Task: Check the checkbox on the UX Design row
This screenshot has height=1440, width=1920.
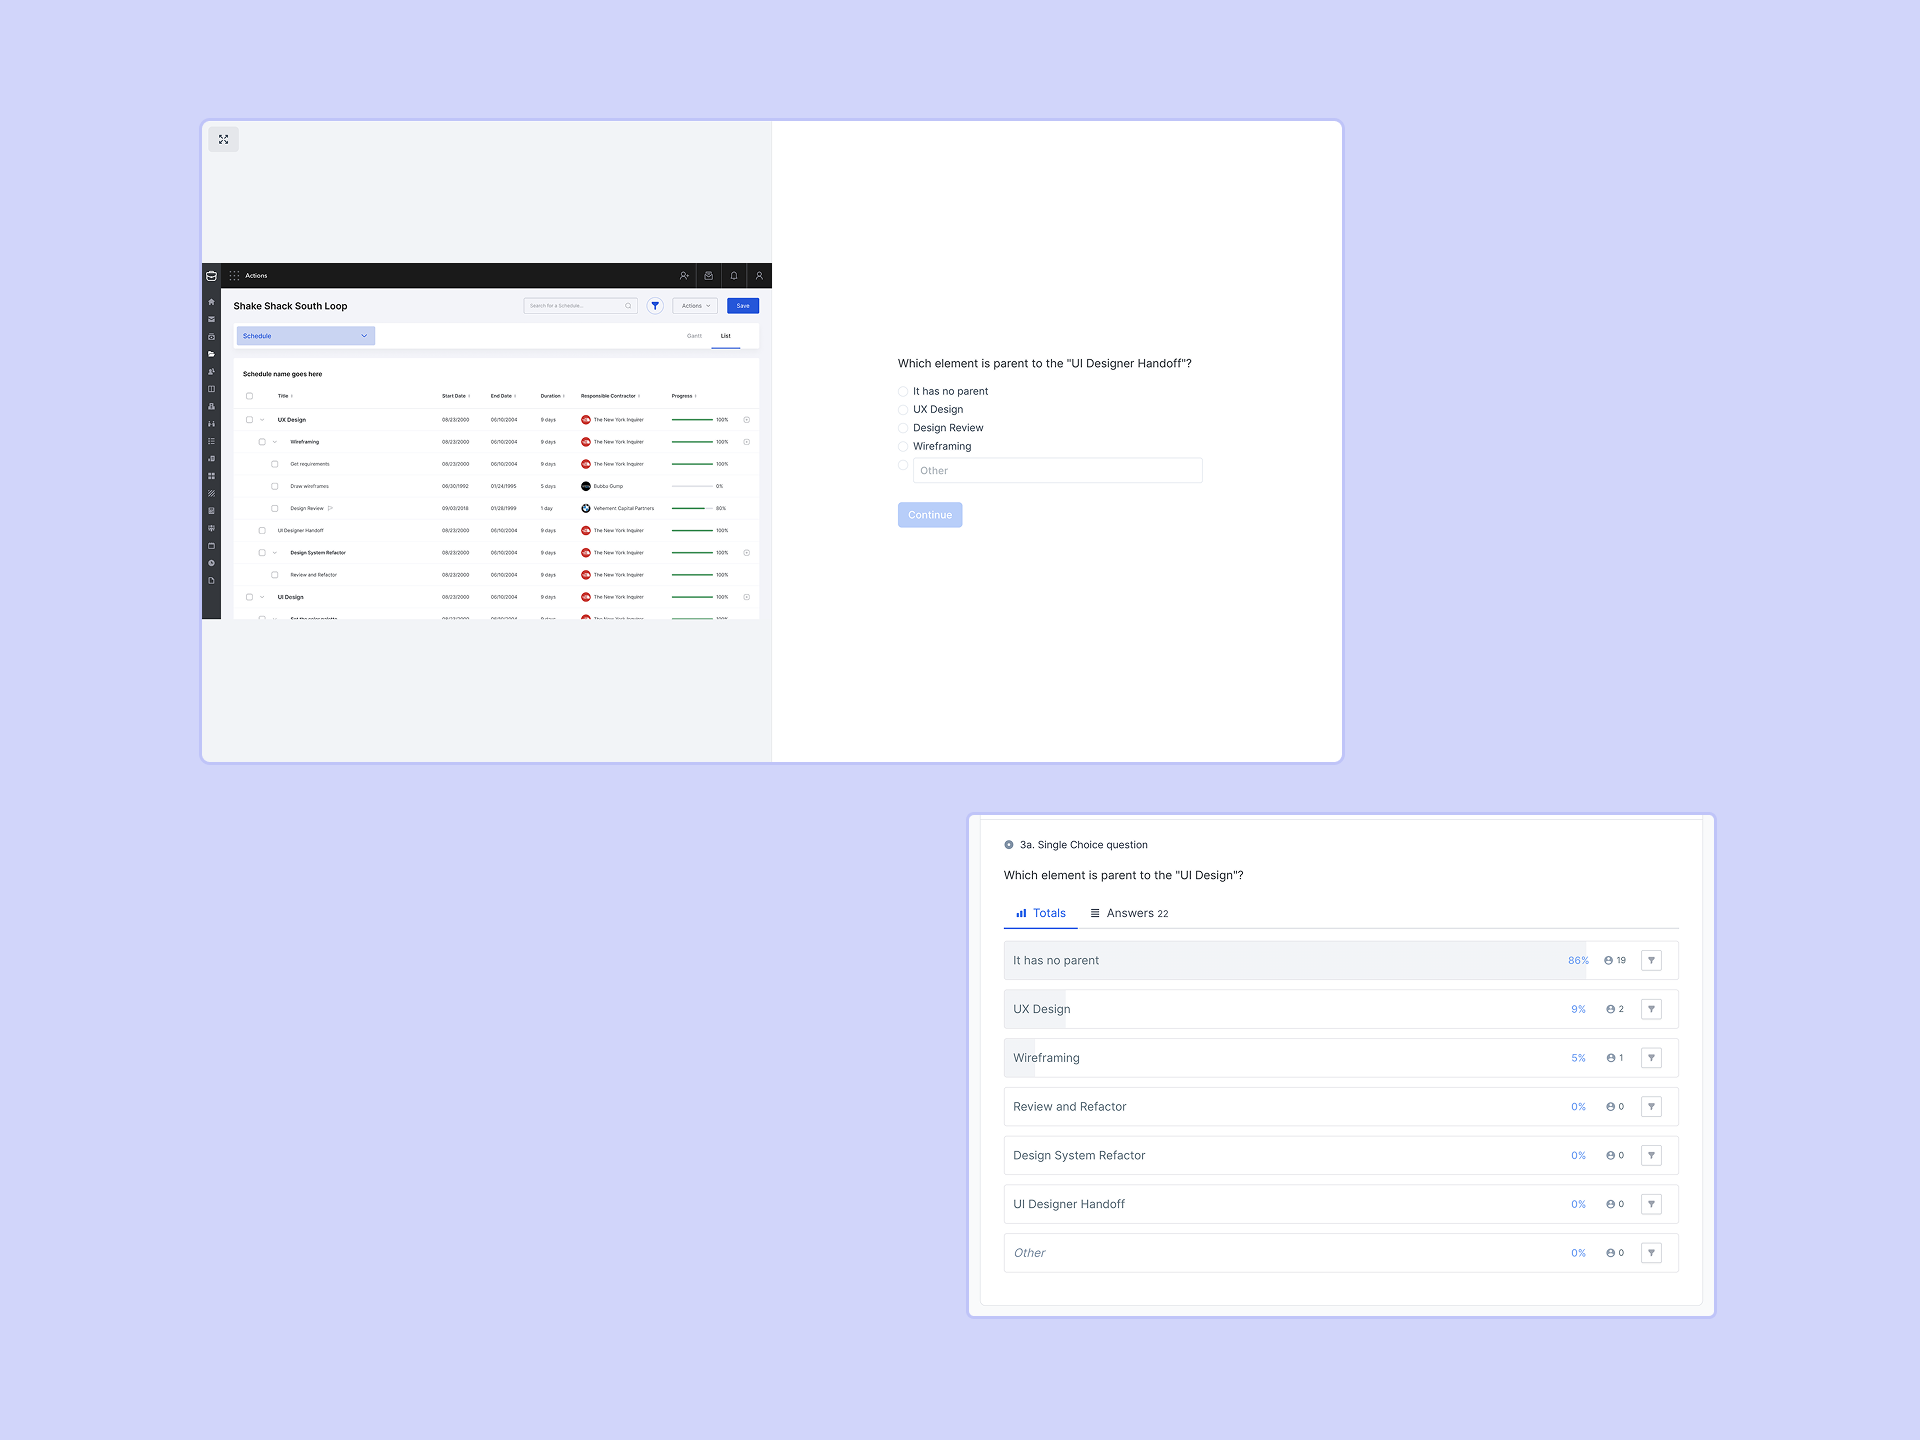Action: [x=249, y=419]
